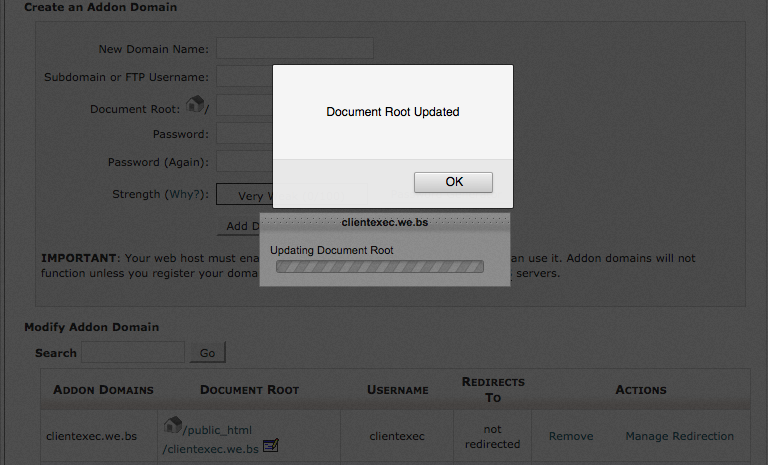The height and width of the screenshot is (465, 768).
Task: Click the Document Root Updated message text
Action: (x=393, y=112)
